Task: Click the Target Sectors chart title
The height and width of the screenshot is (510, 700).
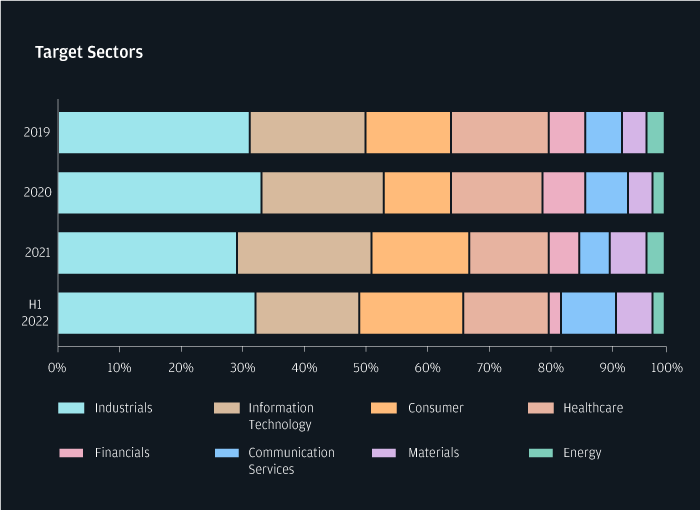Action: 89,52
